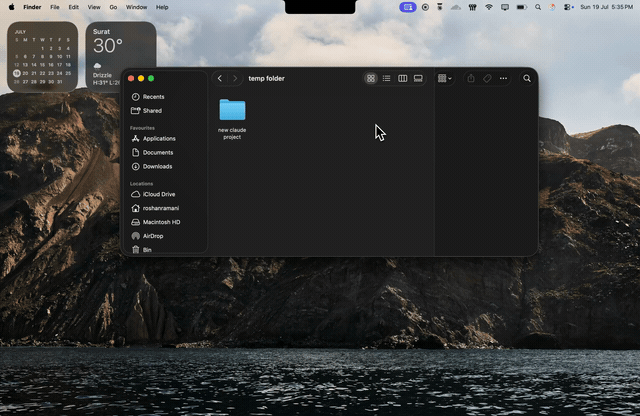Screen dimensions: 640x416
Task: Click the Favourites section header
Action: pos(142,128)
